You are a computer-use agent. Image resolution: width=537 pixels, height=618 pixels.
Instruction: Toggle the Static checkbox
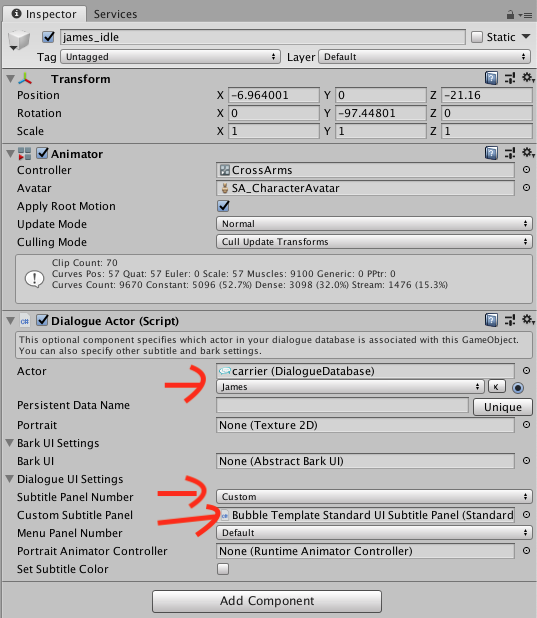click(x=477, y=37)
